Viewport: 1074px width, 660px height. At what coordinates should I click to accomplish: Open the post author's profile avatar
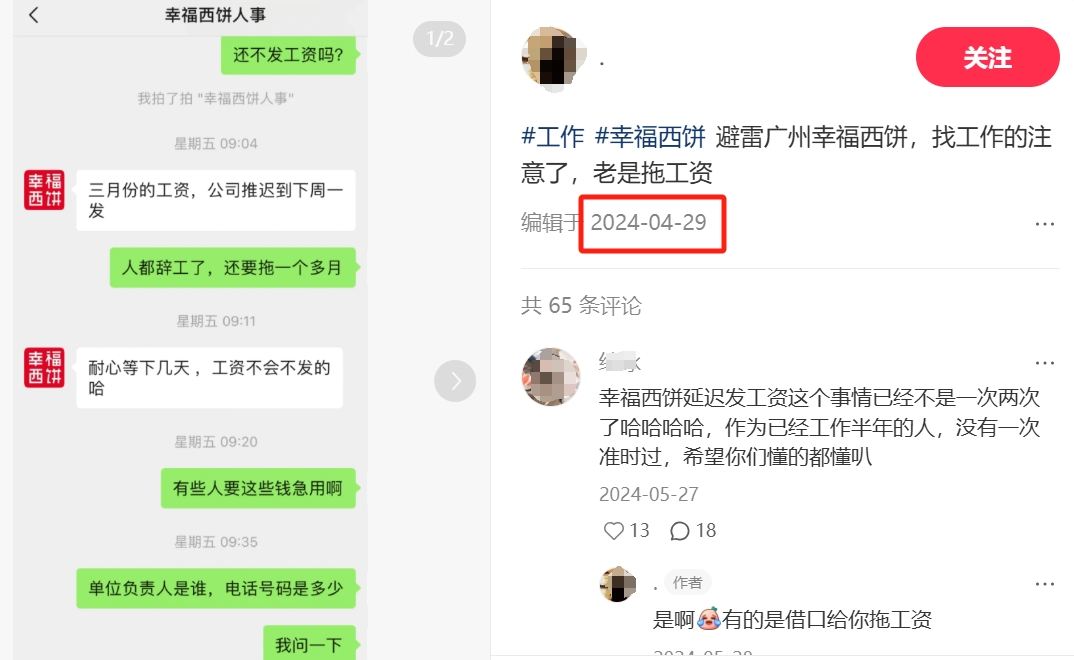point(553,59)
